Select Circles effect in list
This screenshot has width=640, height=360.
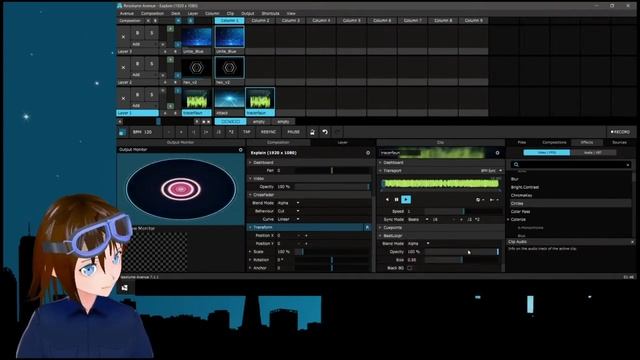click(570, 203)
